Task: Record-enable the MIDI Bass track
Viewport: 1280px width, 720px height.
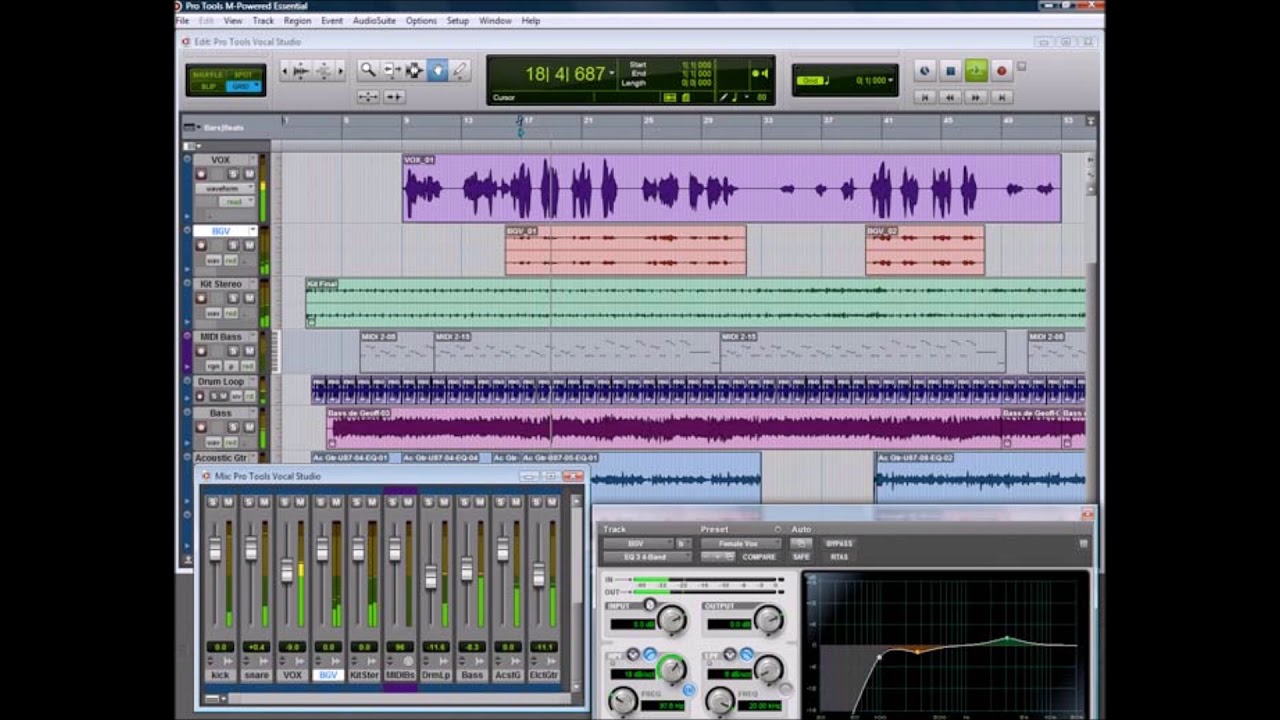Action: point(201,351)
